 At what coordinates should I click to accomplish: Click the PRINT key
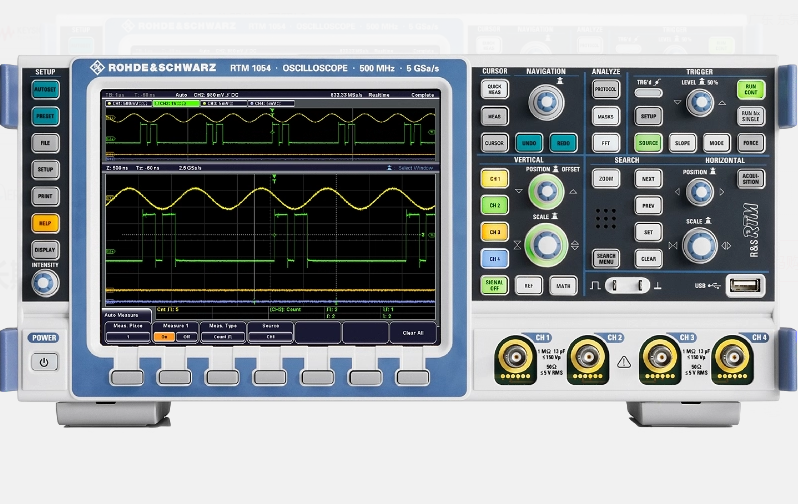point(45,196)
